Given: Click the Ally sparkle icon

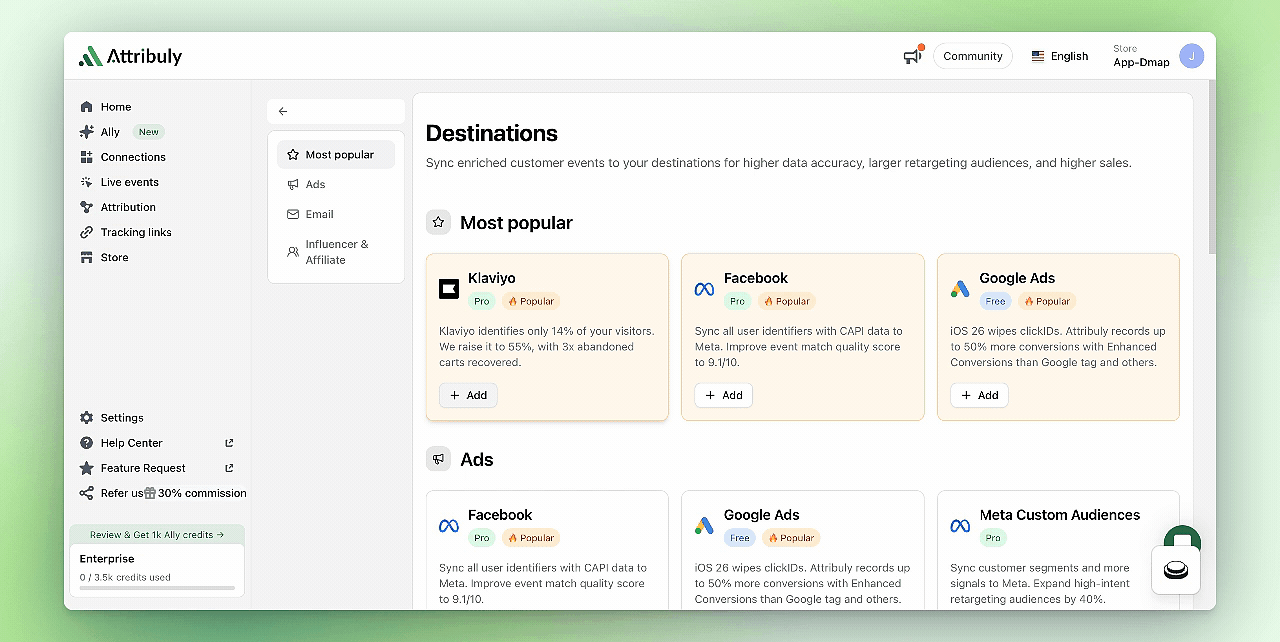Looking at the screenshot, I should (87, 132).
